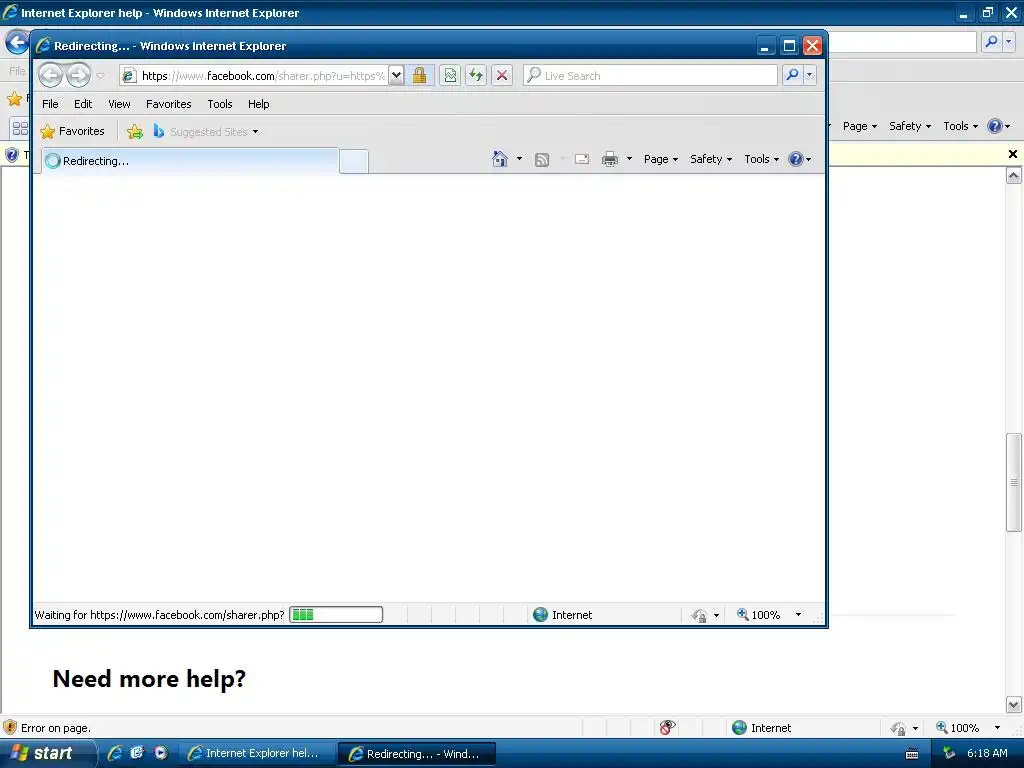Screen dimensions: 1024x768
Task: Launch Internet Explorer from Quick Launch
Action: click(x=115, y=753)
